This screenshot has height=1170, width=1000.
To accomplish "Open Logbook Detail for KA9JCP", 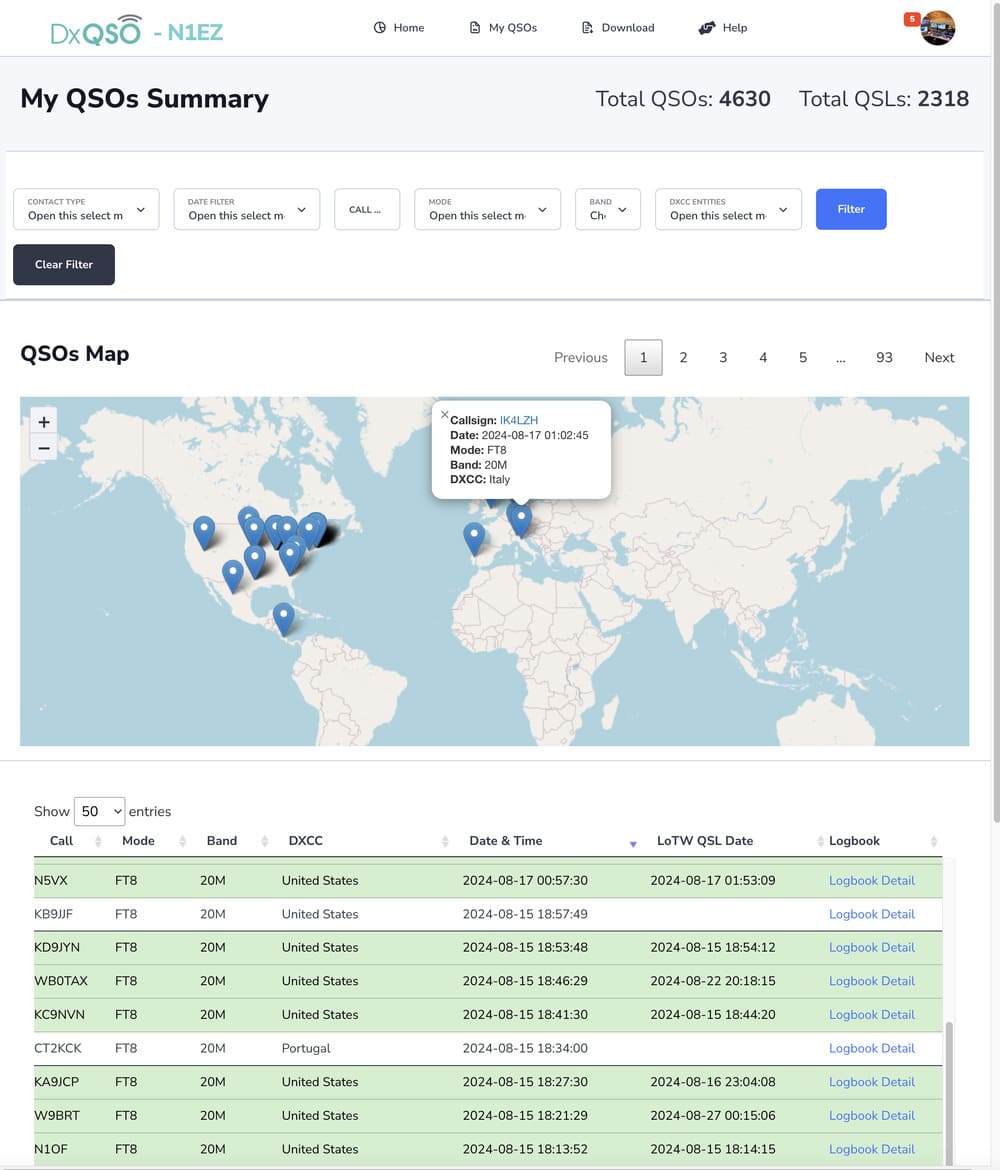I will point(872,1082).
